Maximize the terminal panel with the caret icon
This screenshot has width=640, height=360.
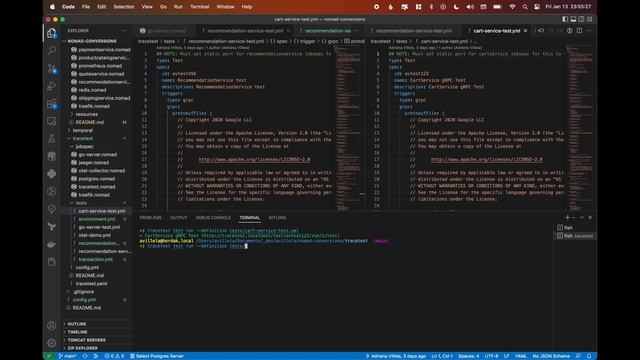tap(582, 218)
